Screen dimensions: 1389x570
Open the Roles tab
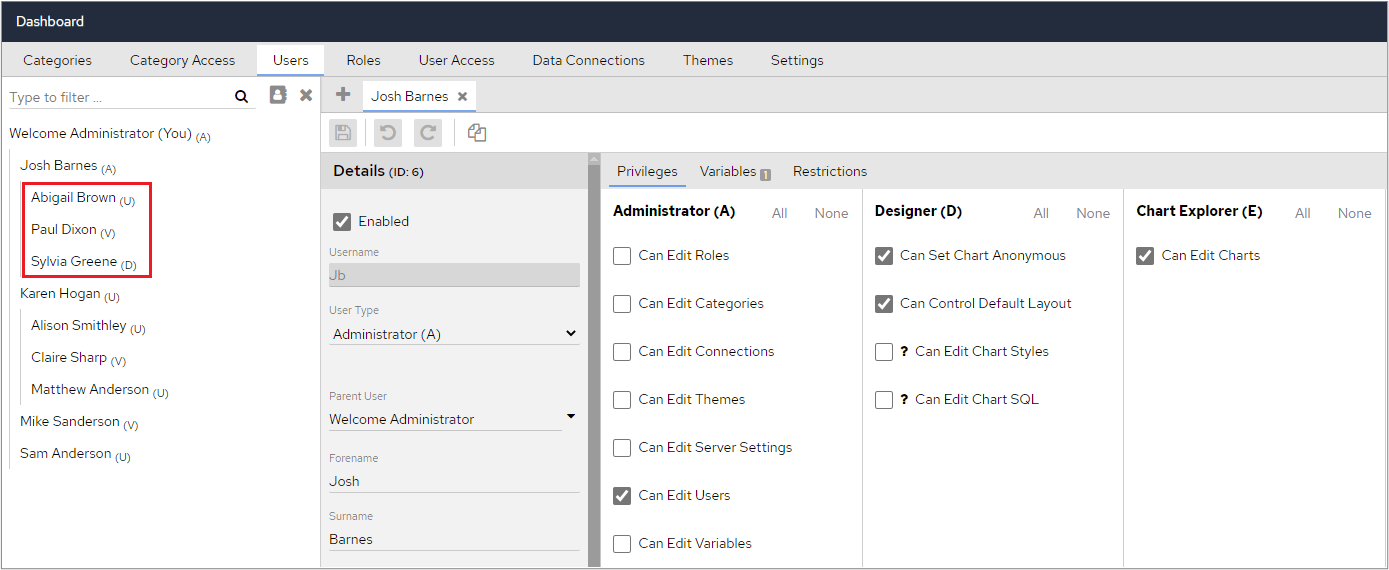point(363,60)
